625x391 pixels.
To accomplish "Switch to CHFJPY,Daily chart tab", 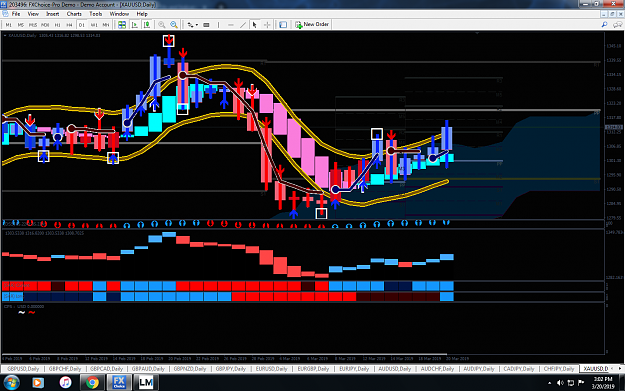I will click(558, 369).
